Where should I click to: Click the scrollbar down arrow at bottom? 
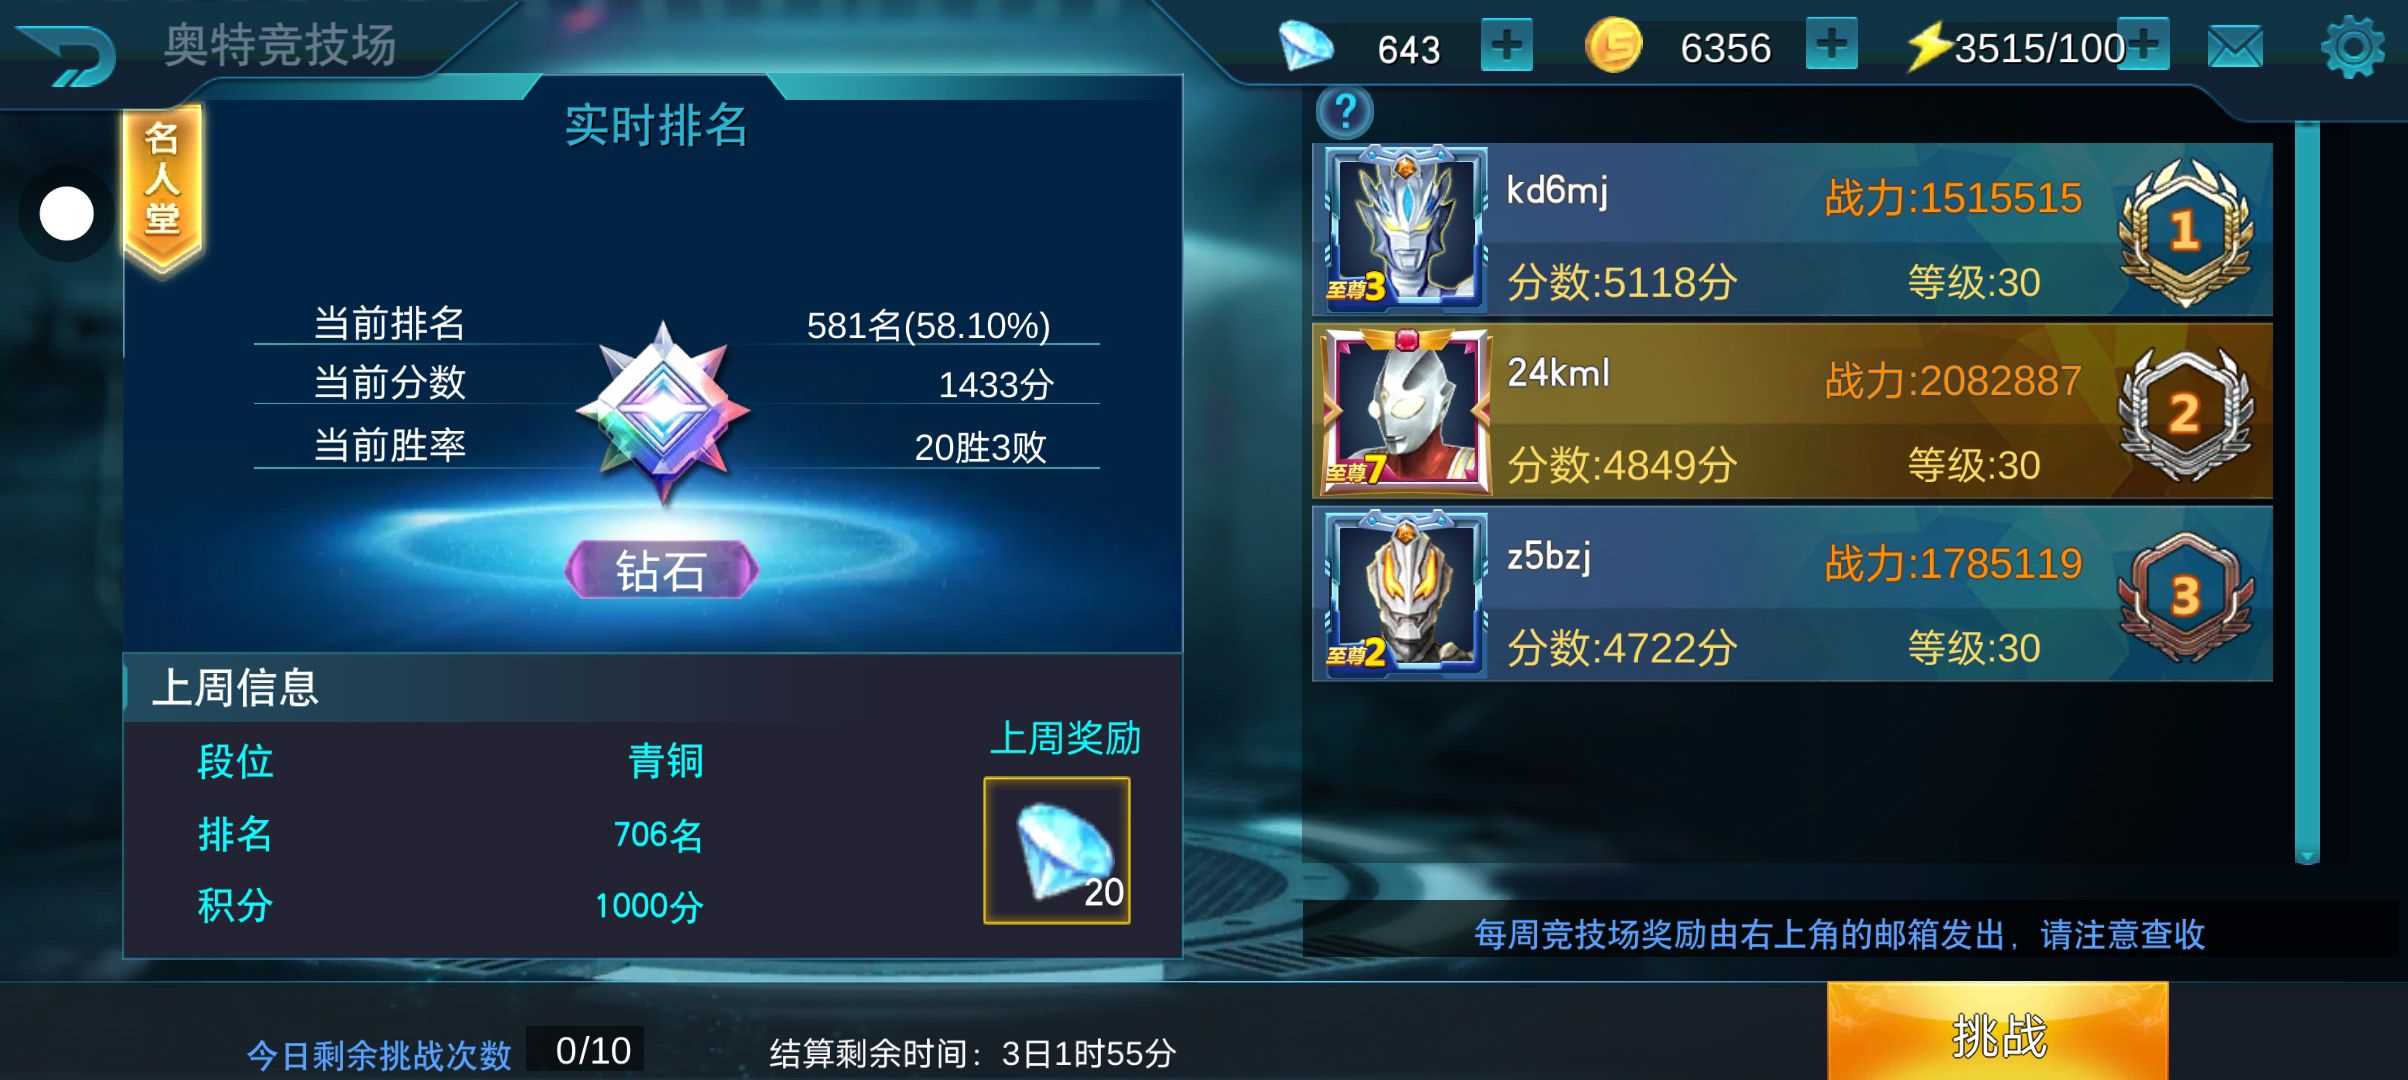click(x=2307, y=856)
